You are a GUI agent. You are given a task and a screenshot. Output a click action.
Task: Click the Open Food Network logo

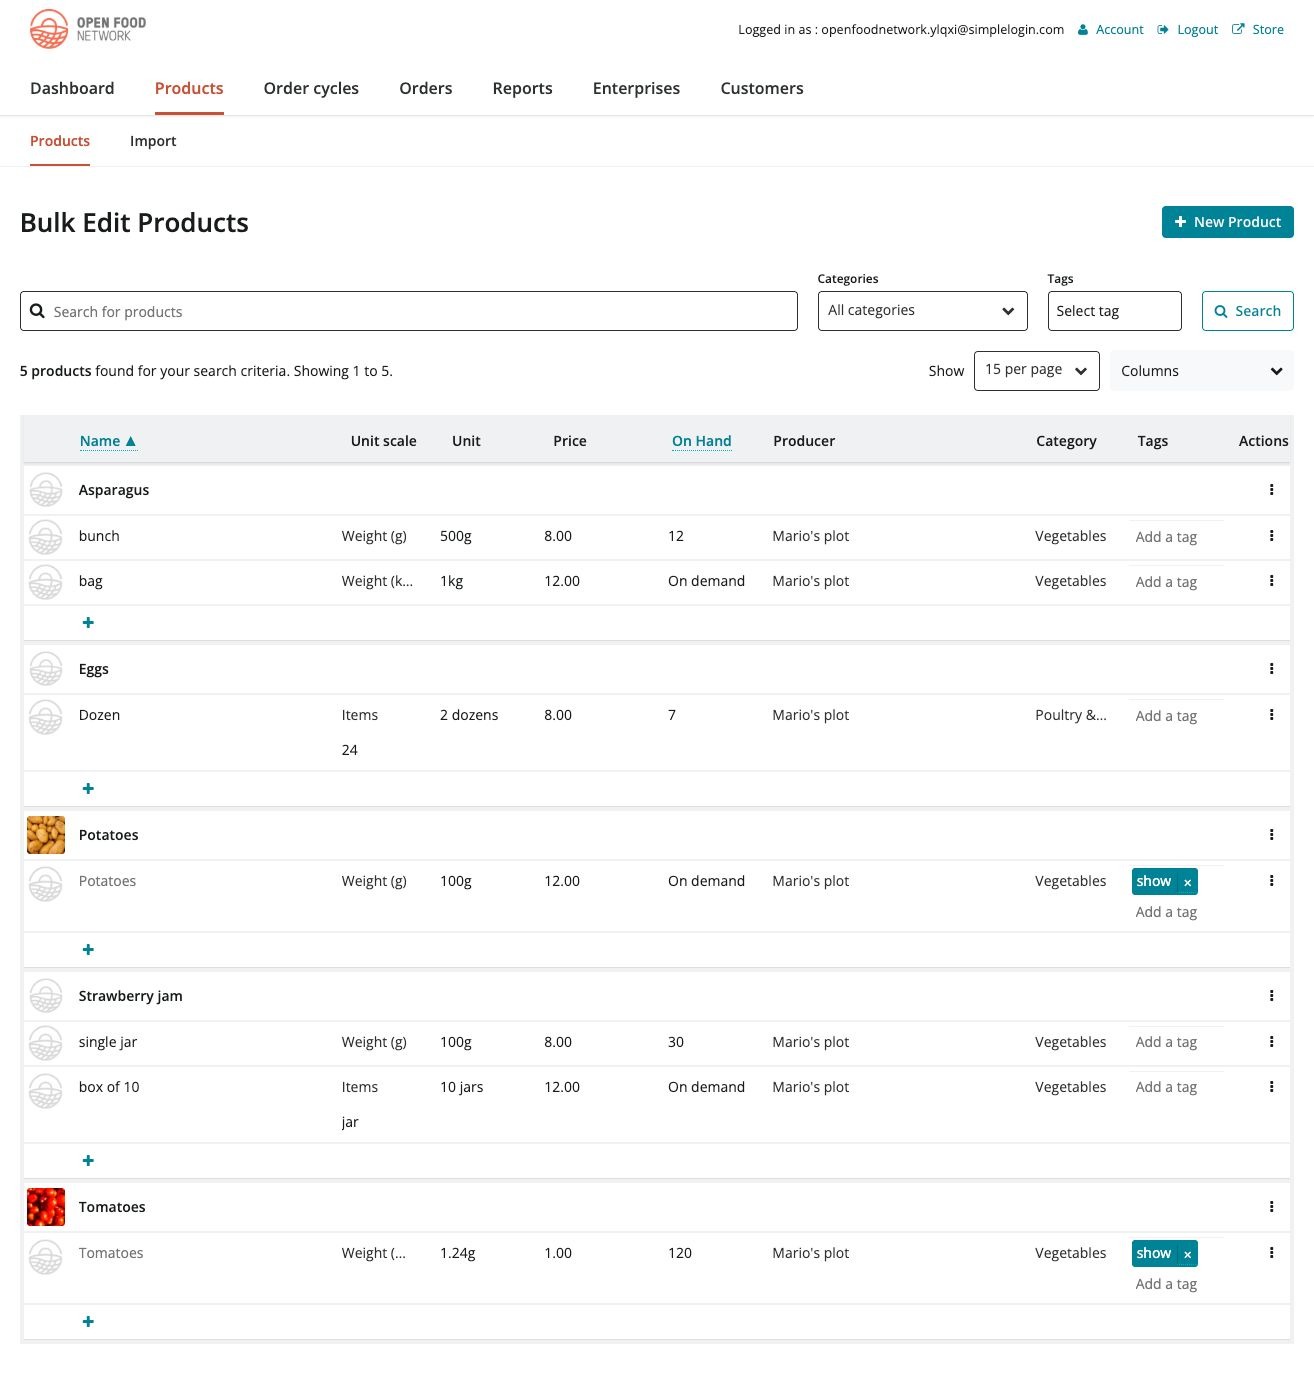(x=88, y=29)
